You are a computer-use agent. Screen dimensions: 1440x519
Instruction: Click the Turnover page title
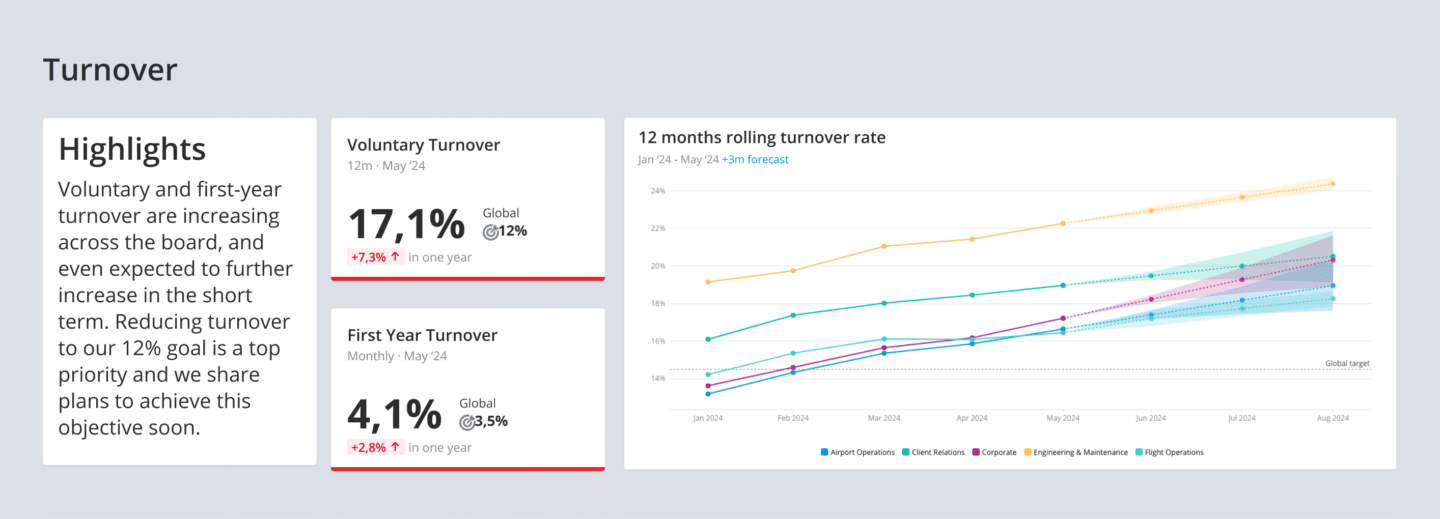110,69
